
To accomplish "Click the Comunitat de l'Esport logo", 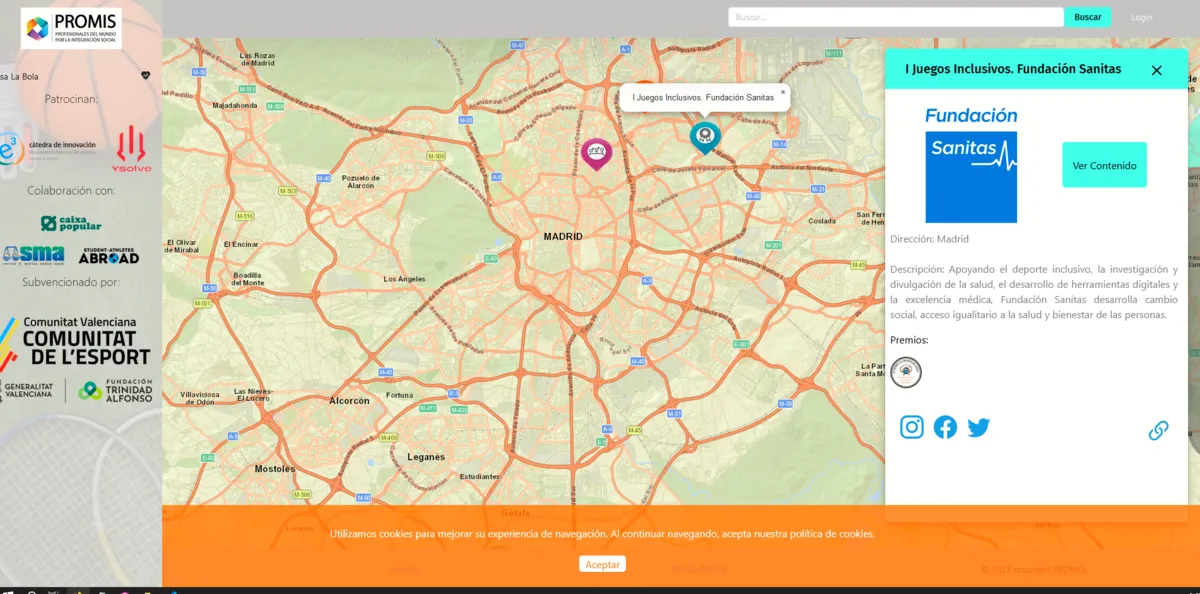I will [x=76, y=342].
